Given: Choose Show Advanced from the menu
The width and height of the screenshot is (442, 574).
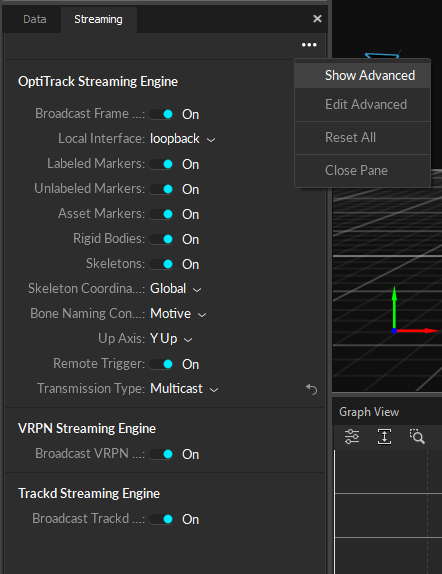Looking at the screenshot, I should (363, 75).
